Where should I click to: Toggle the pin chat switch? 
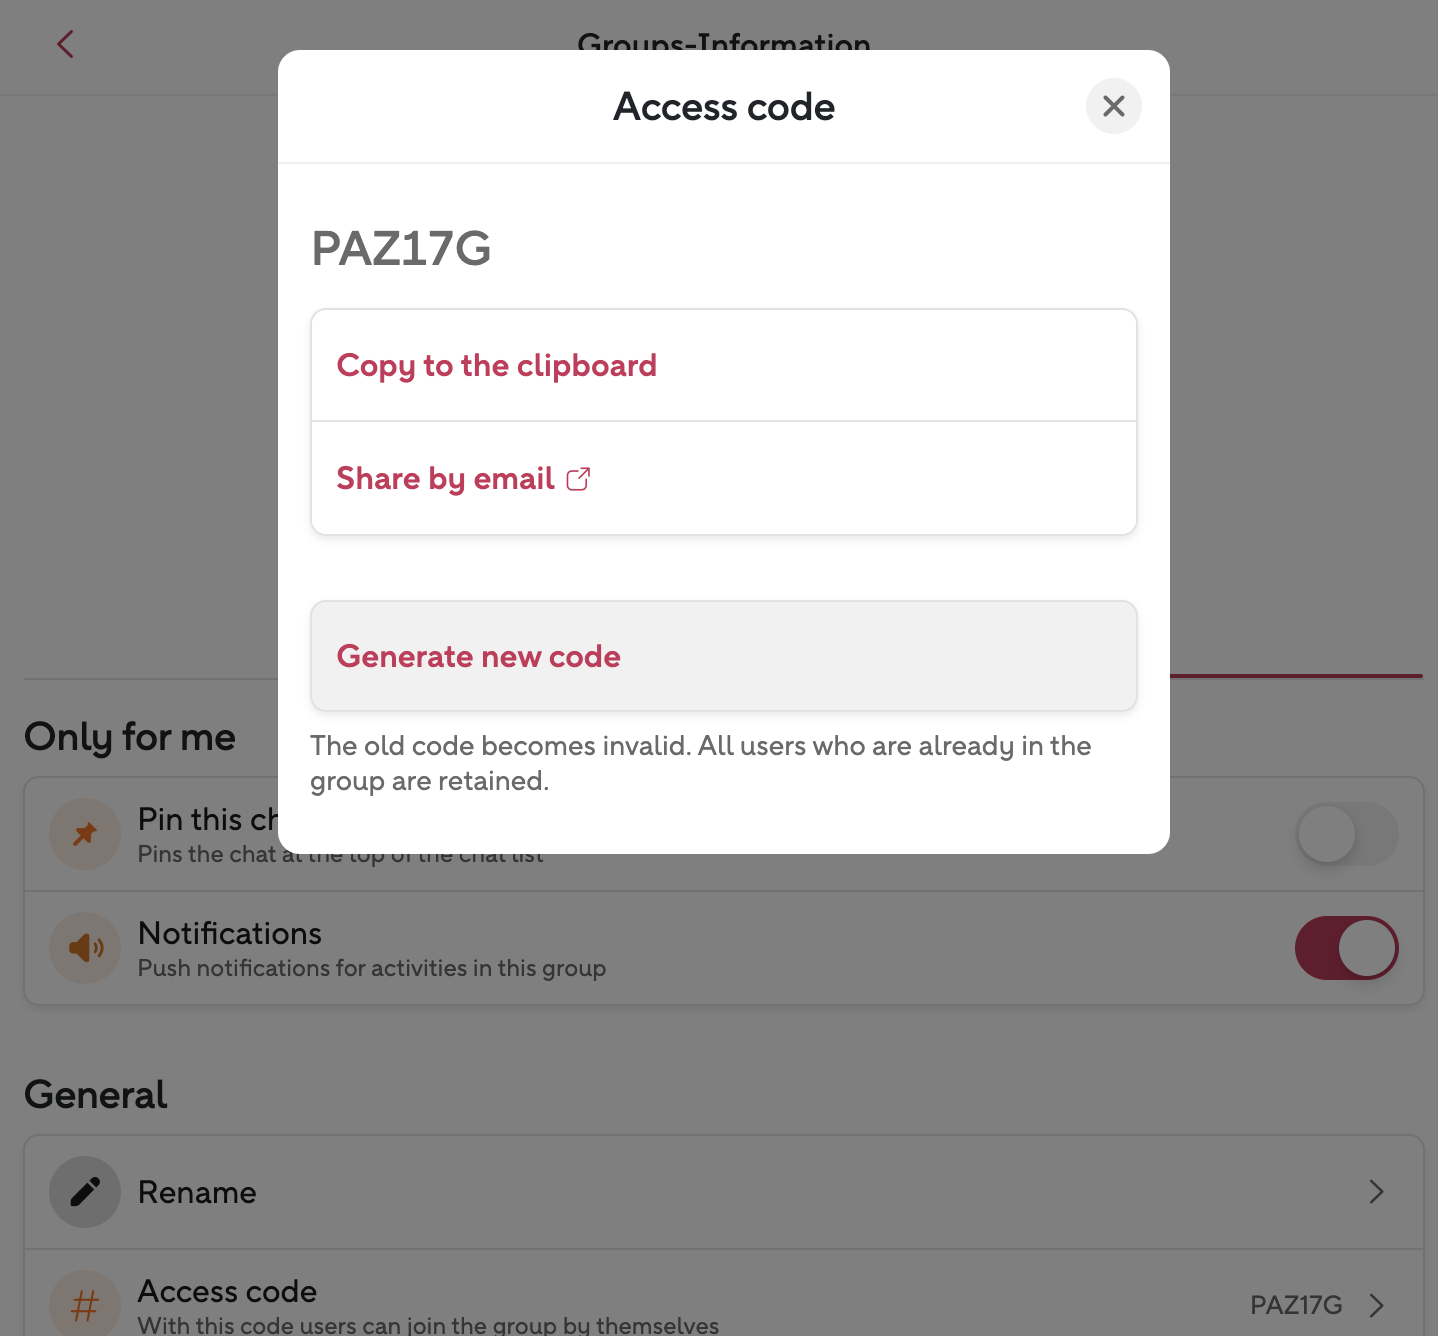pyautogui.click(x=1346, y=834)
